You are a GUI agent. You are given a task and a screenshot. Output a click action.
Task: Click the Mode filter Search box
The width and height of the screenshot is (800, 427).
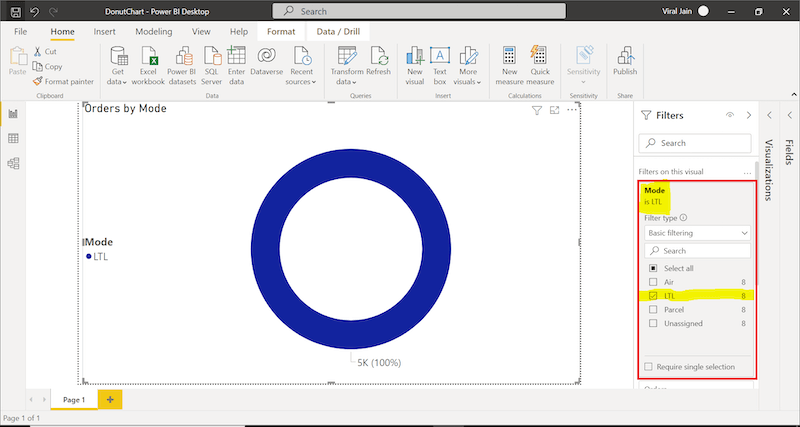coord(697,251)
